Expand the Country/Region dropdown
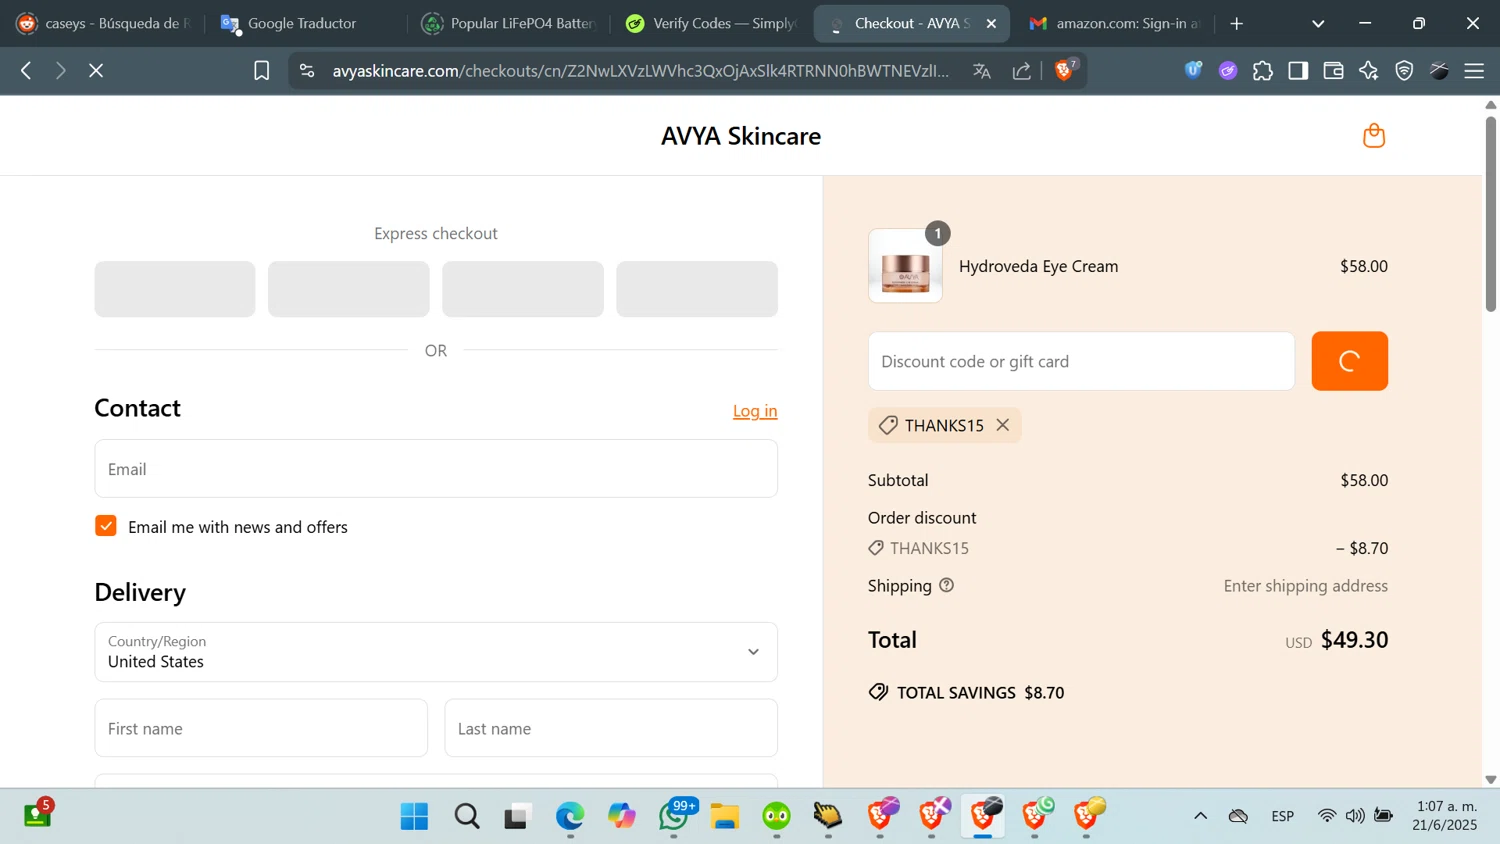1500x844 pixels. pos(436,652)
